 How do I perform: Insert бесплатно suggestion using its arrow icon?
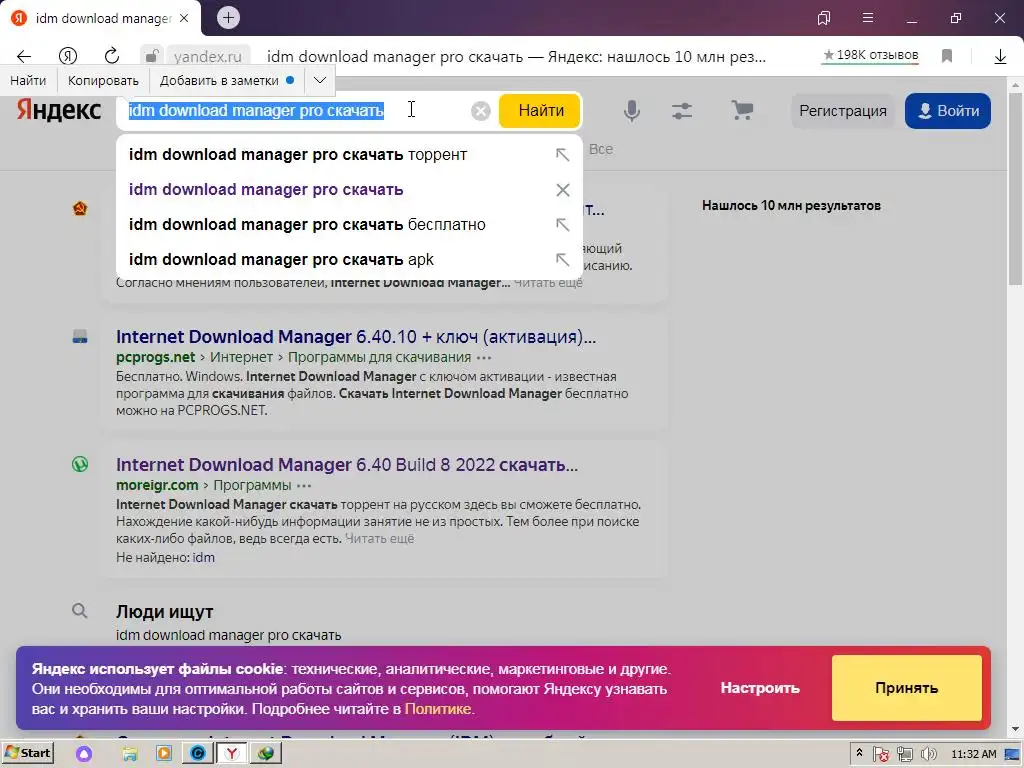(x=562, y=225)
